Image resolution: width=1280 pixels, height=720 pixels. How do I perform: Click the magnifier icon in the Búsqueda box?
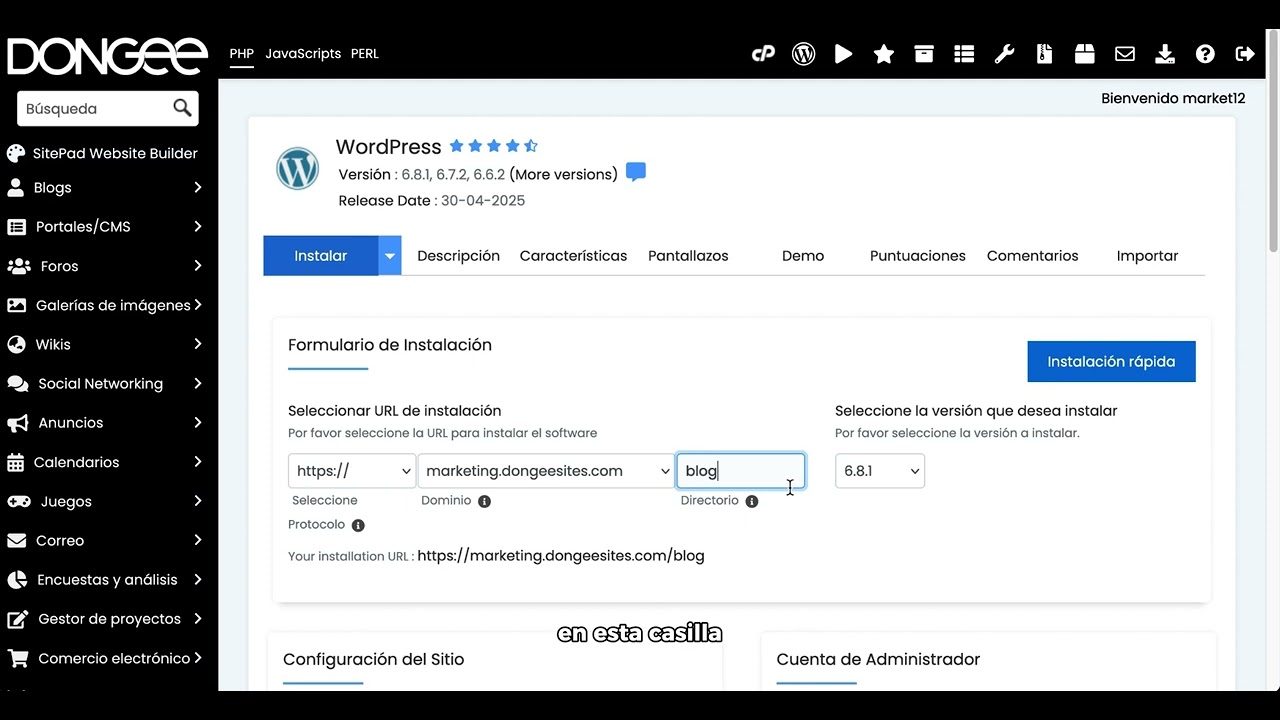(182, 108)
